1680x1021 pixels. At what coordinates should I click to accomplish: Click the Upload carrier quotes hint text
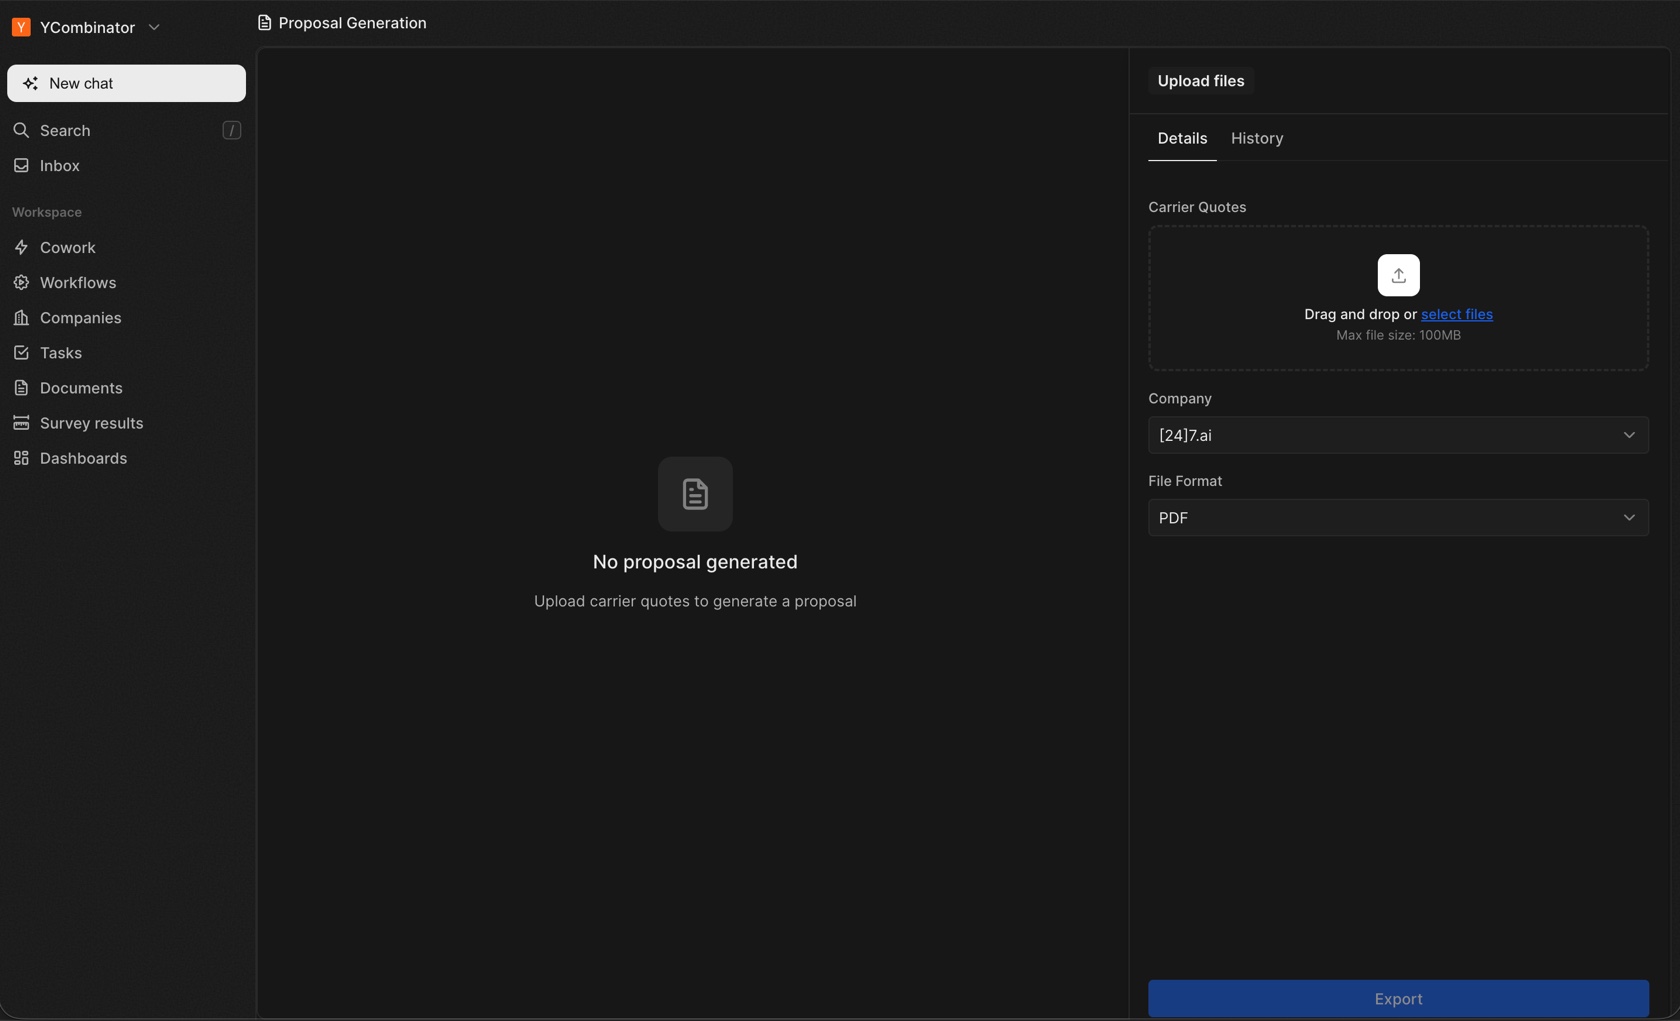tap(695, 601)
